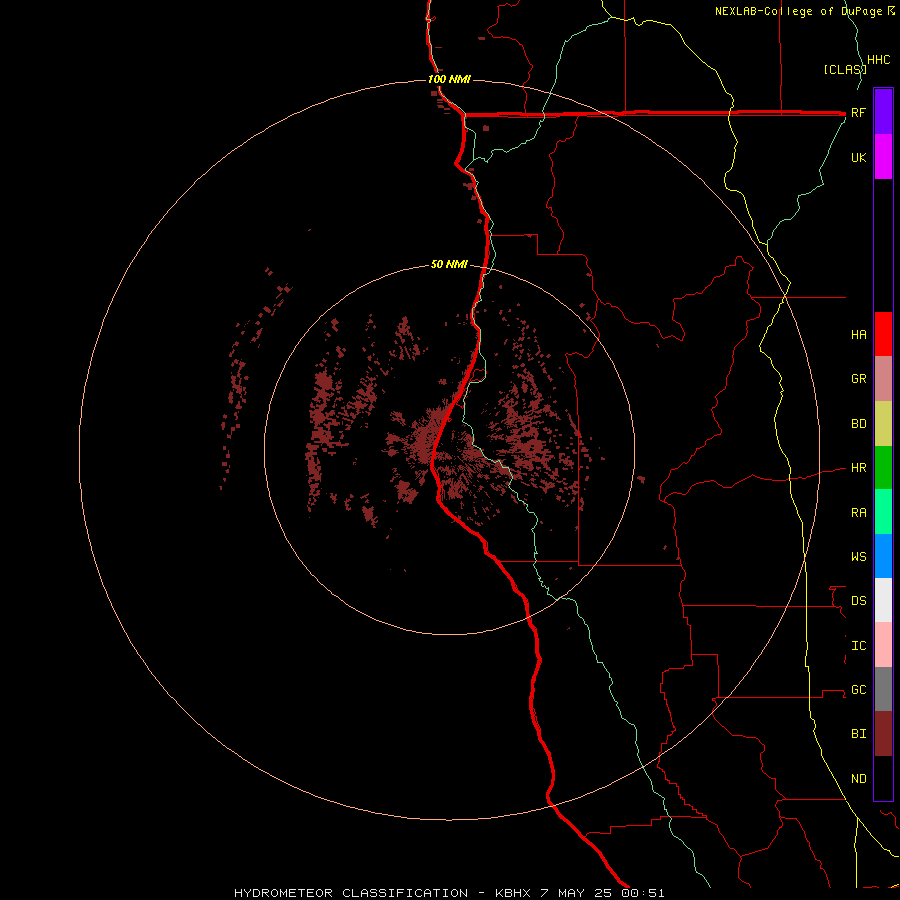Viewport: 900px width, 900px height.
Task: Click the green HR legend swatch
Action: click(x=883, y=468)
